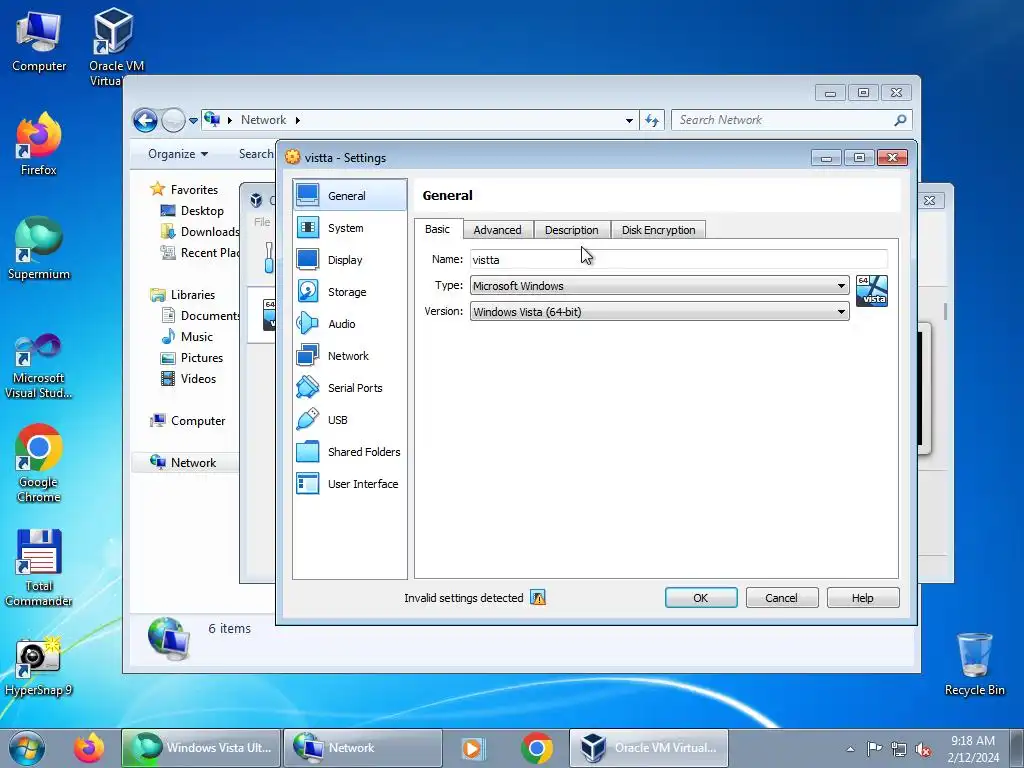The width and height of the screenshot is (1024, 768).
Task: Select Pictures library in explorer
Action: coord(192,358)
